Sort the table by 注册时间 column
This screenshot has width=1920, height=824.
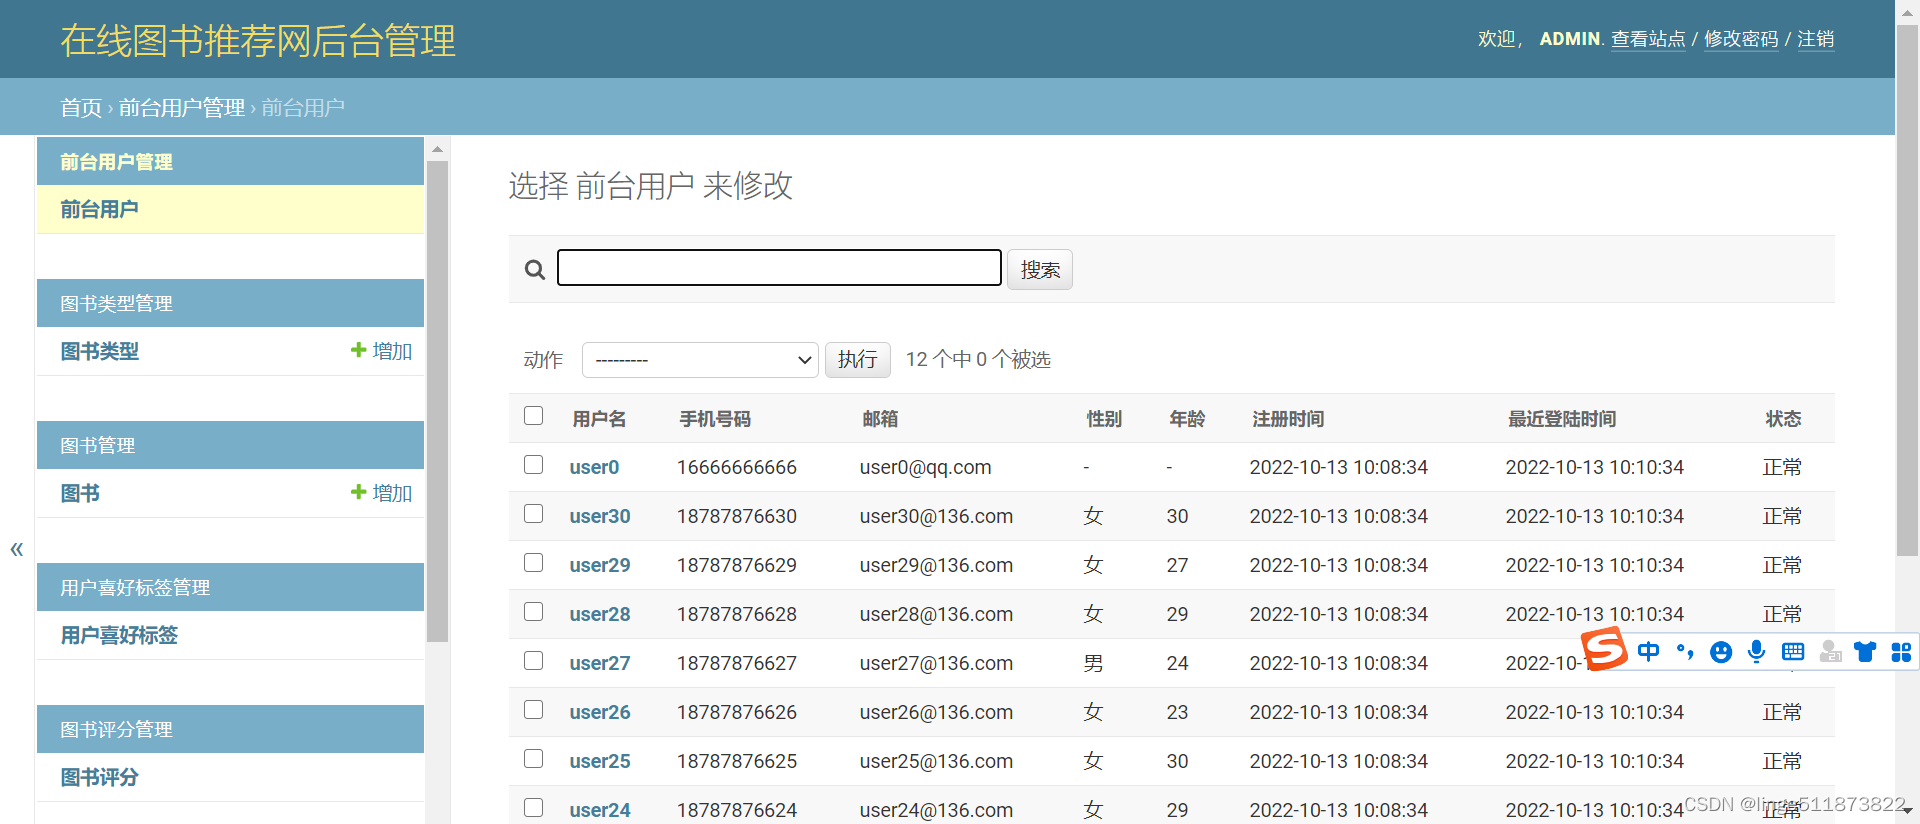point(1288,419)
